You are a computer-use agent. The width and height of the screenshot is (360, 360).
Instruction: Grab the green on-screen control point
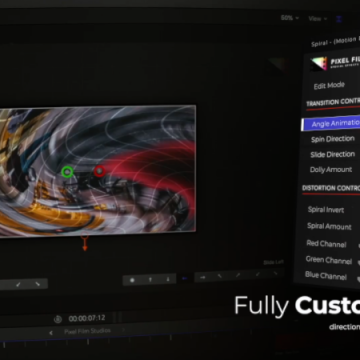coord(68,172)
